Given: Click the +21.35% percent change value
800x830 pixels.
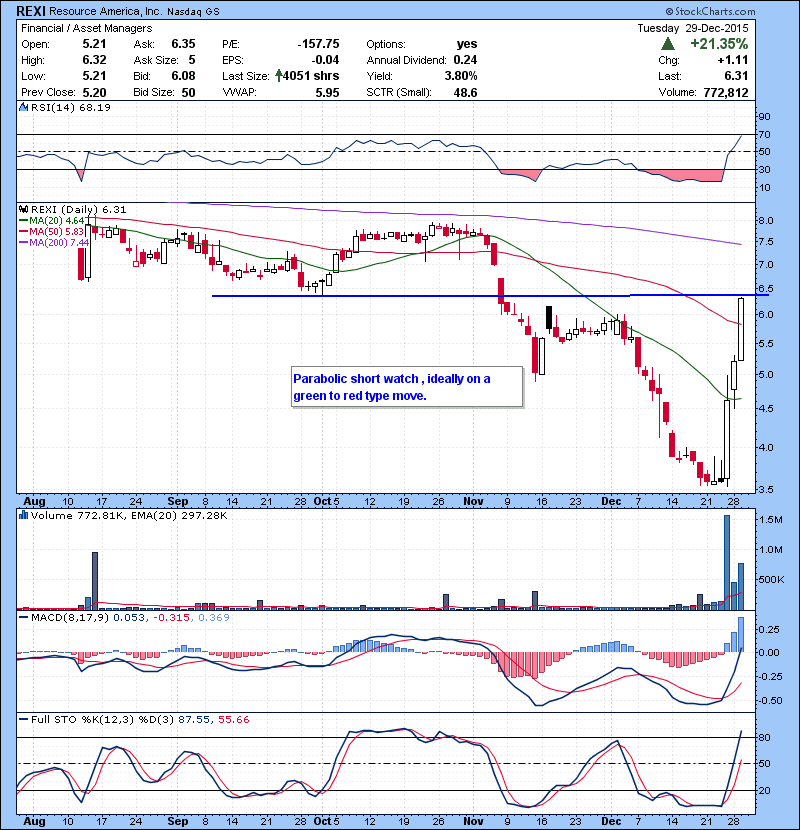Looking at the screenshot, I should pyautogui.click(x=720, y=44).
